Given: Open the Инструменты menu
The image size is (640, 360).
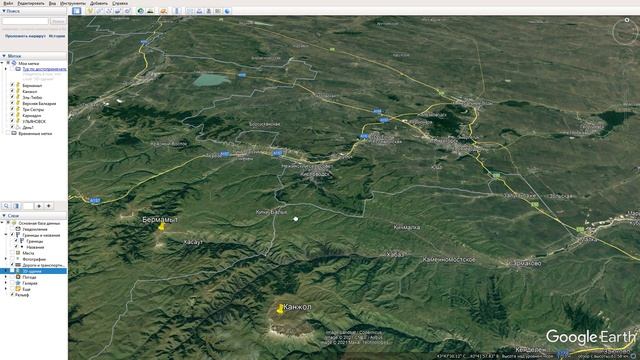Looking at the screenshot, I should point(73,3).
